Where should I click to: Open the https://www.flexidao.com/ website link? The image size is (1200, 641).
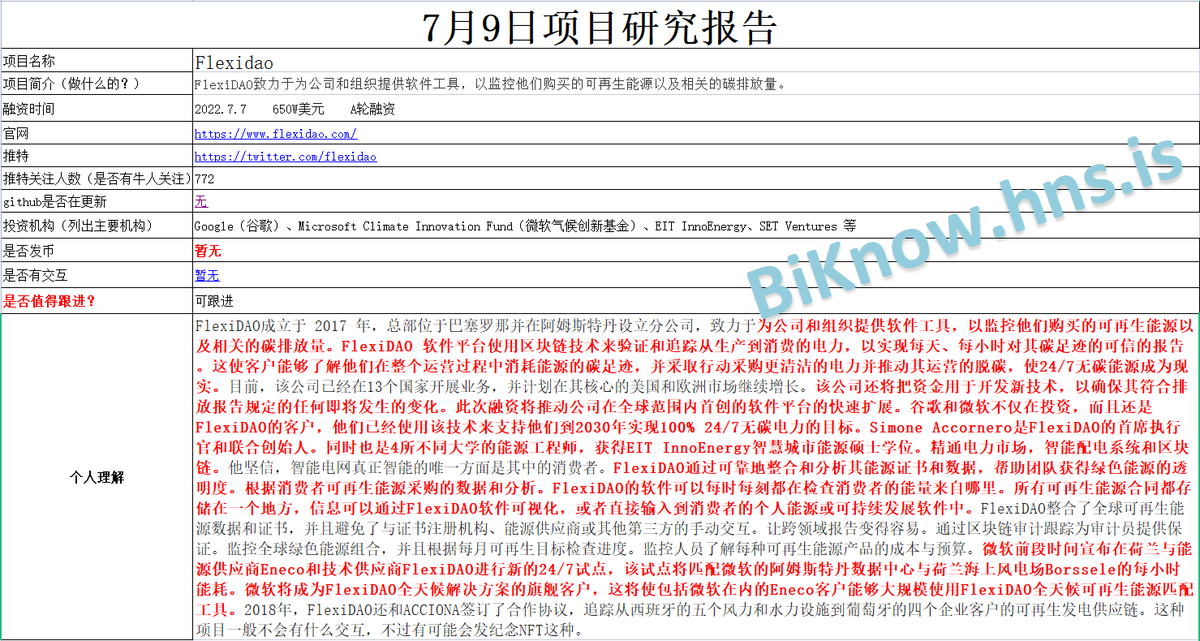point(276,133)
